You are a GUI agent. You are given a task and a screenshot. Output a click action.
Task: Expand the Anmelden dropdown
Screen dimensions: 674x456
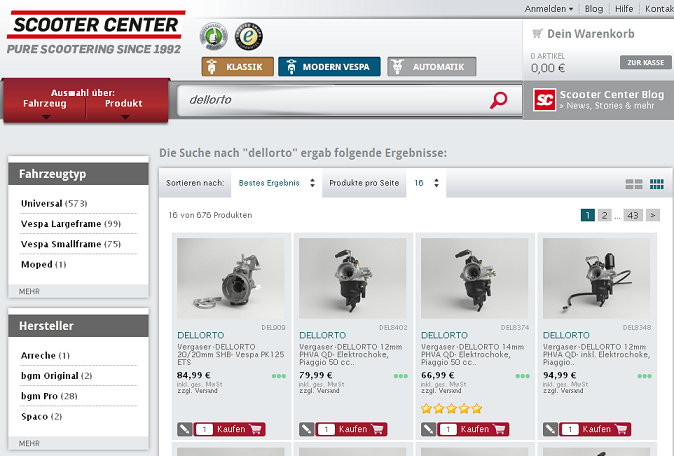[548, 9]
